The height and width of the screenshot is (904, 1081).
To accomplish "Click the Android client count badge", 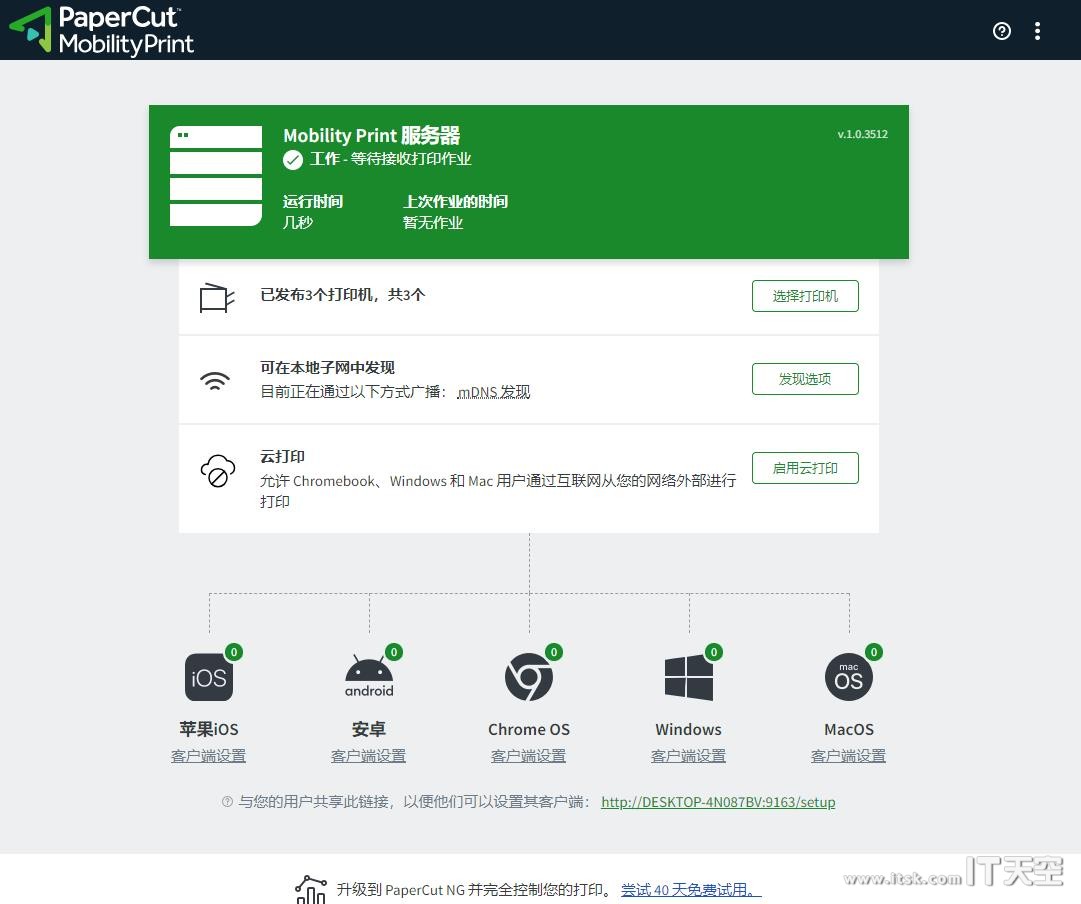I will pos(394,652).
